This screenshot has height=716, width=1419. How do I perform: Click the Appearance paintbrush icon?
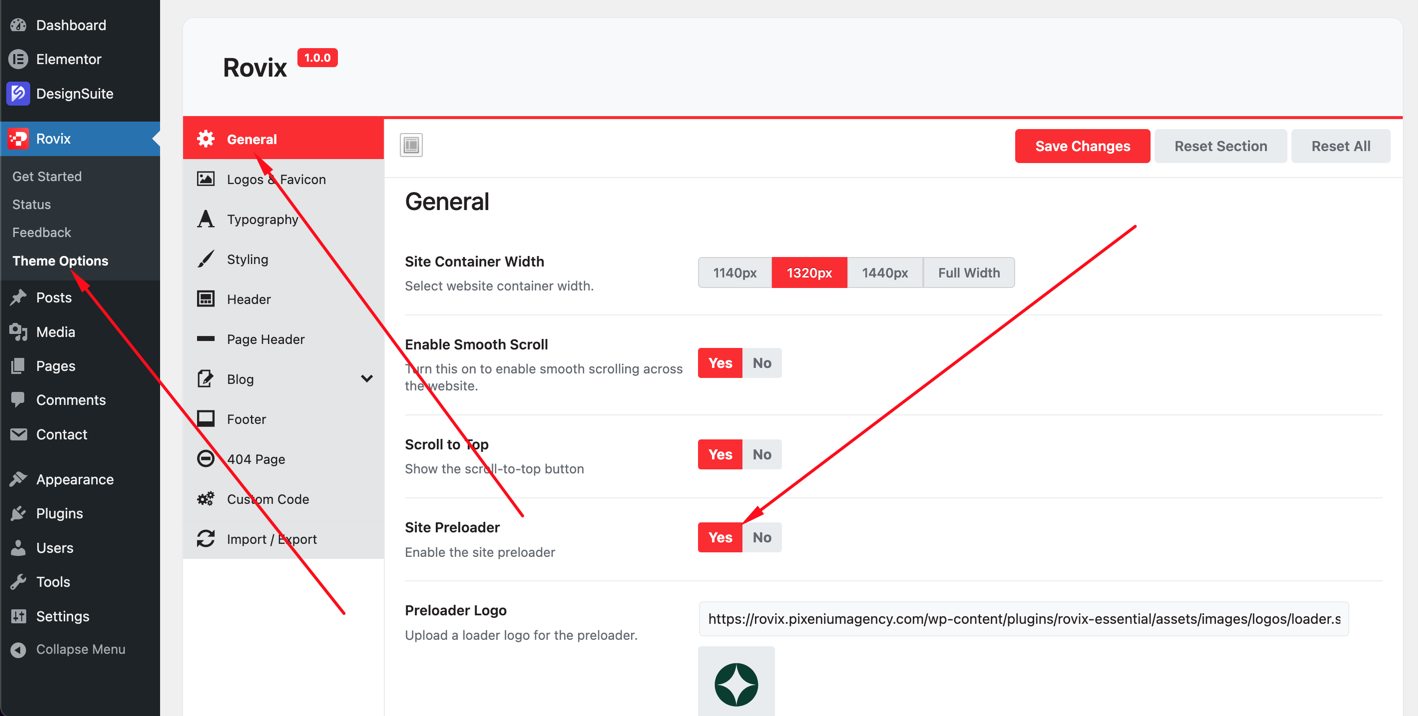[18, 479]
